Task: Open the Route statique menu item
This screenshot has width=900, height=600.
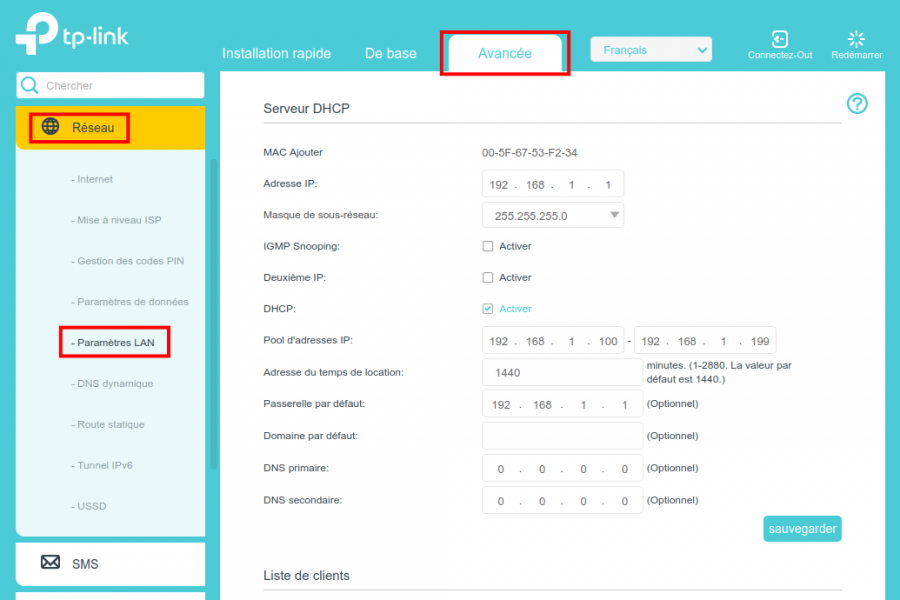Action: point(111,425)
